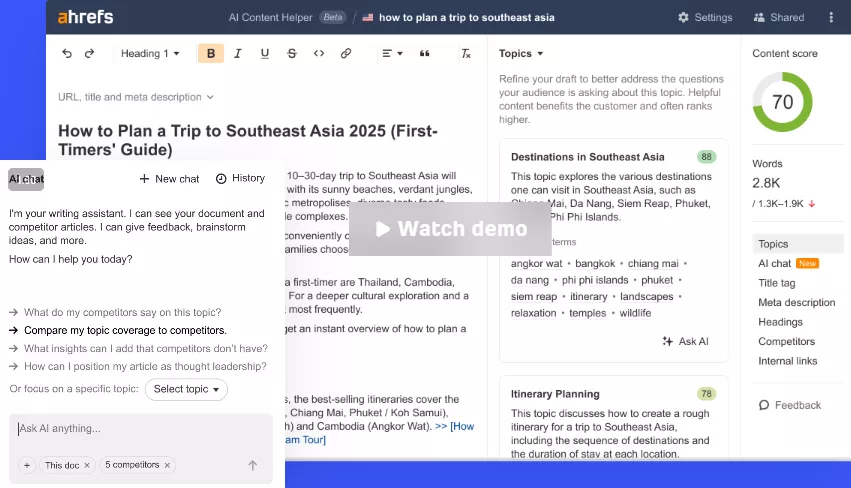Insert a hyperlink with link icon
This screenshot has height=488, width=851.
tap(346, 54)
